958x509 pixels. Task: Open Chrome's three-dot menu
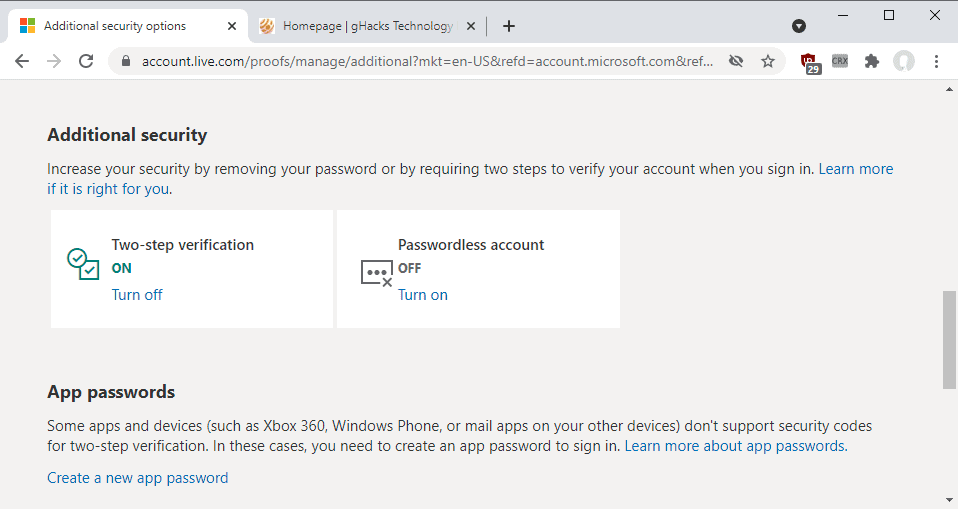937,61
